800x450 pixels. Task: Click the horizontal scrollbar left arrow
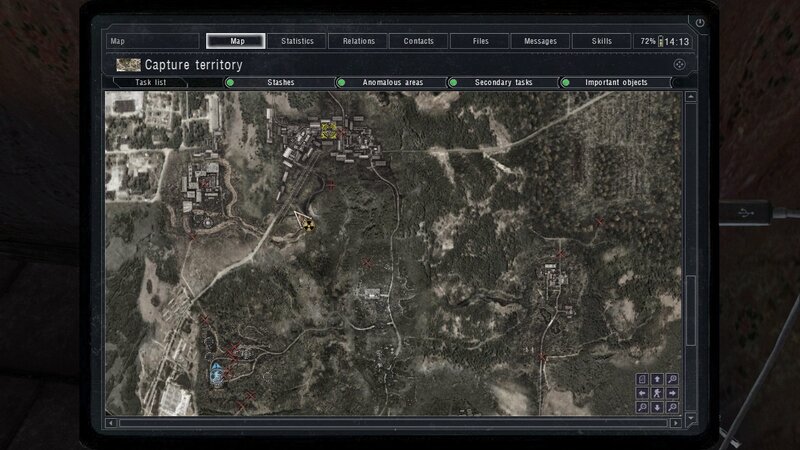[x=111, y=423]
